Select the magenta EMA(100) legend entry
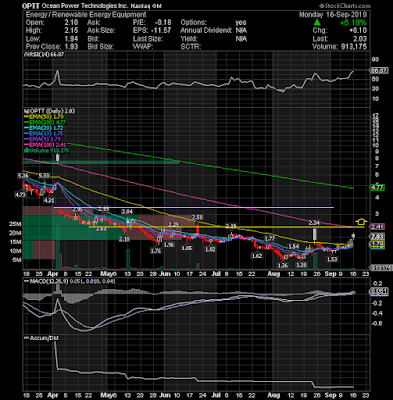This screenshot has height=400, width=393. click(45, 145)
